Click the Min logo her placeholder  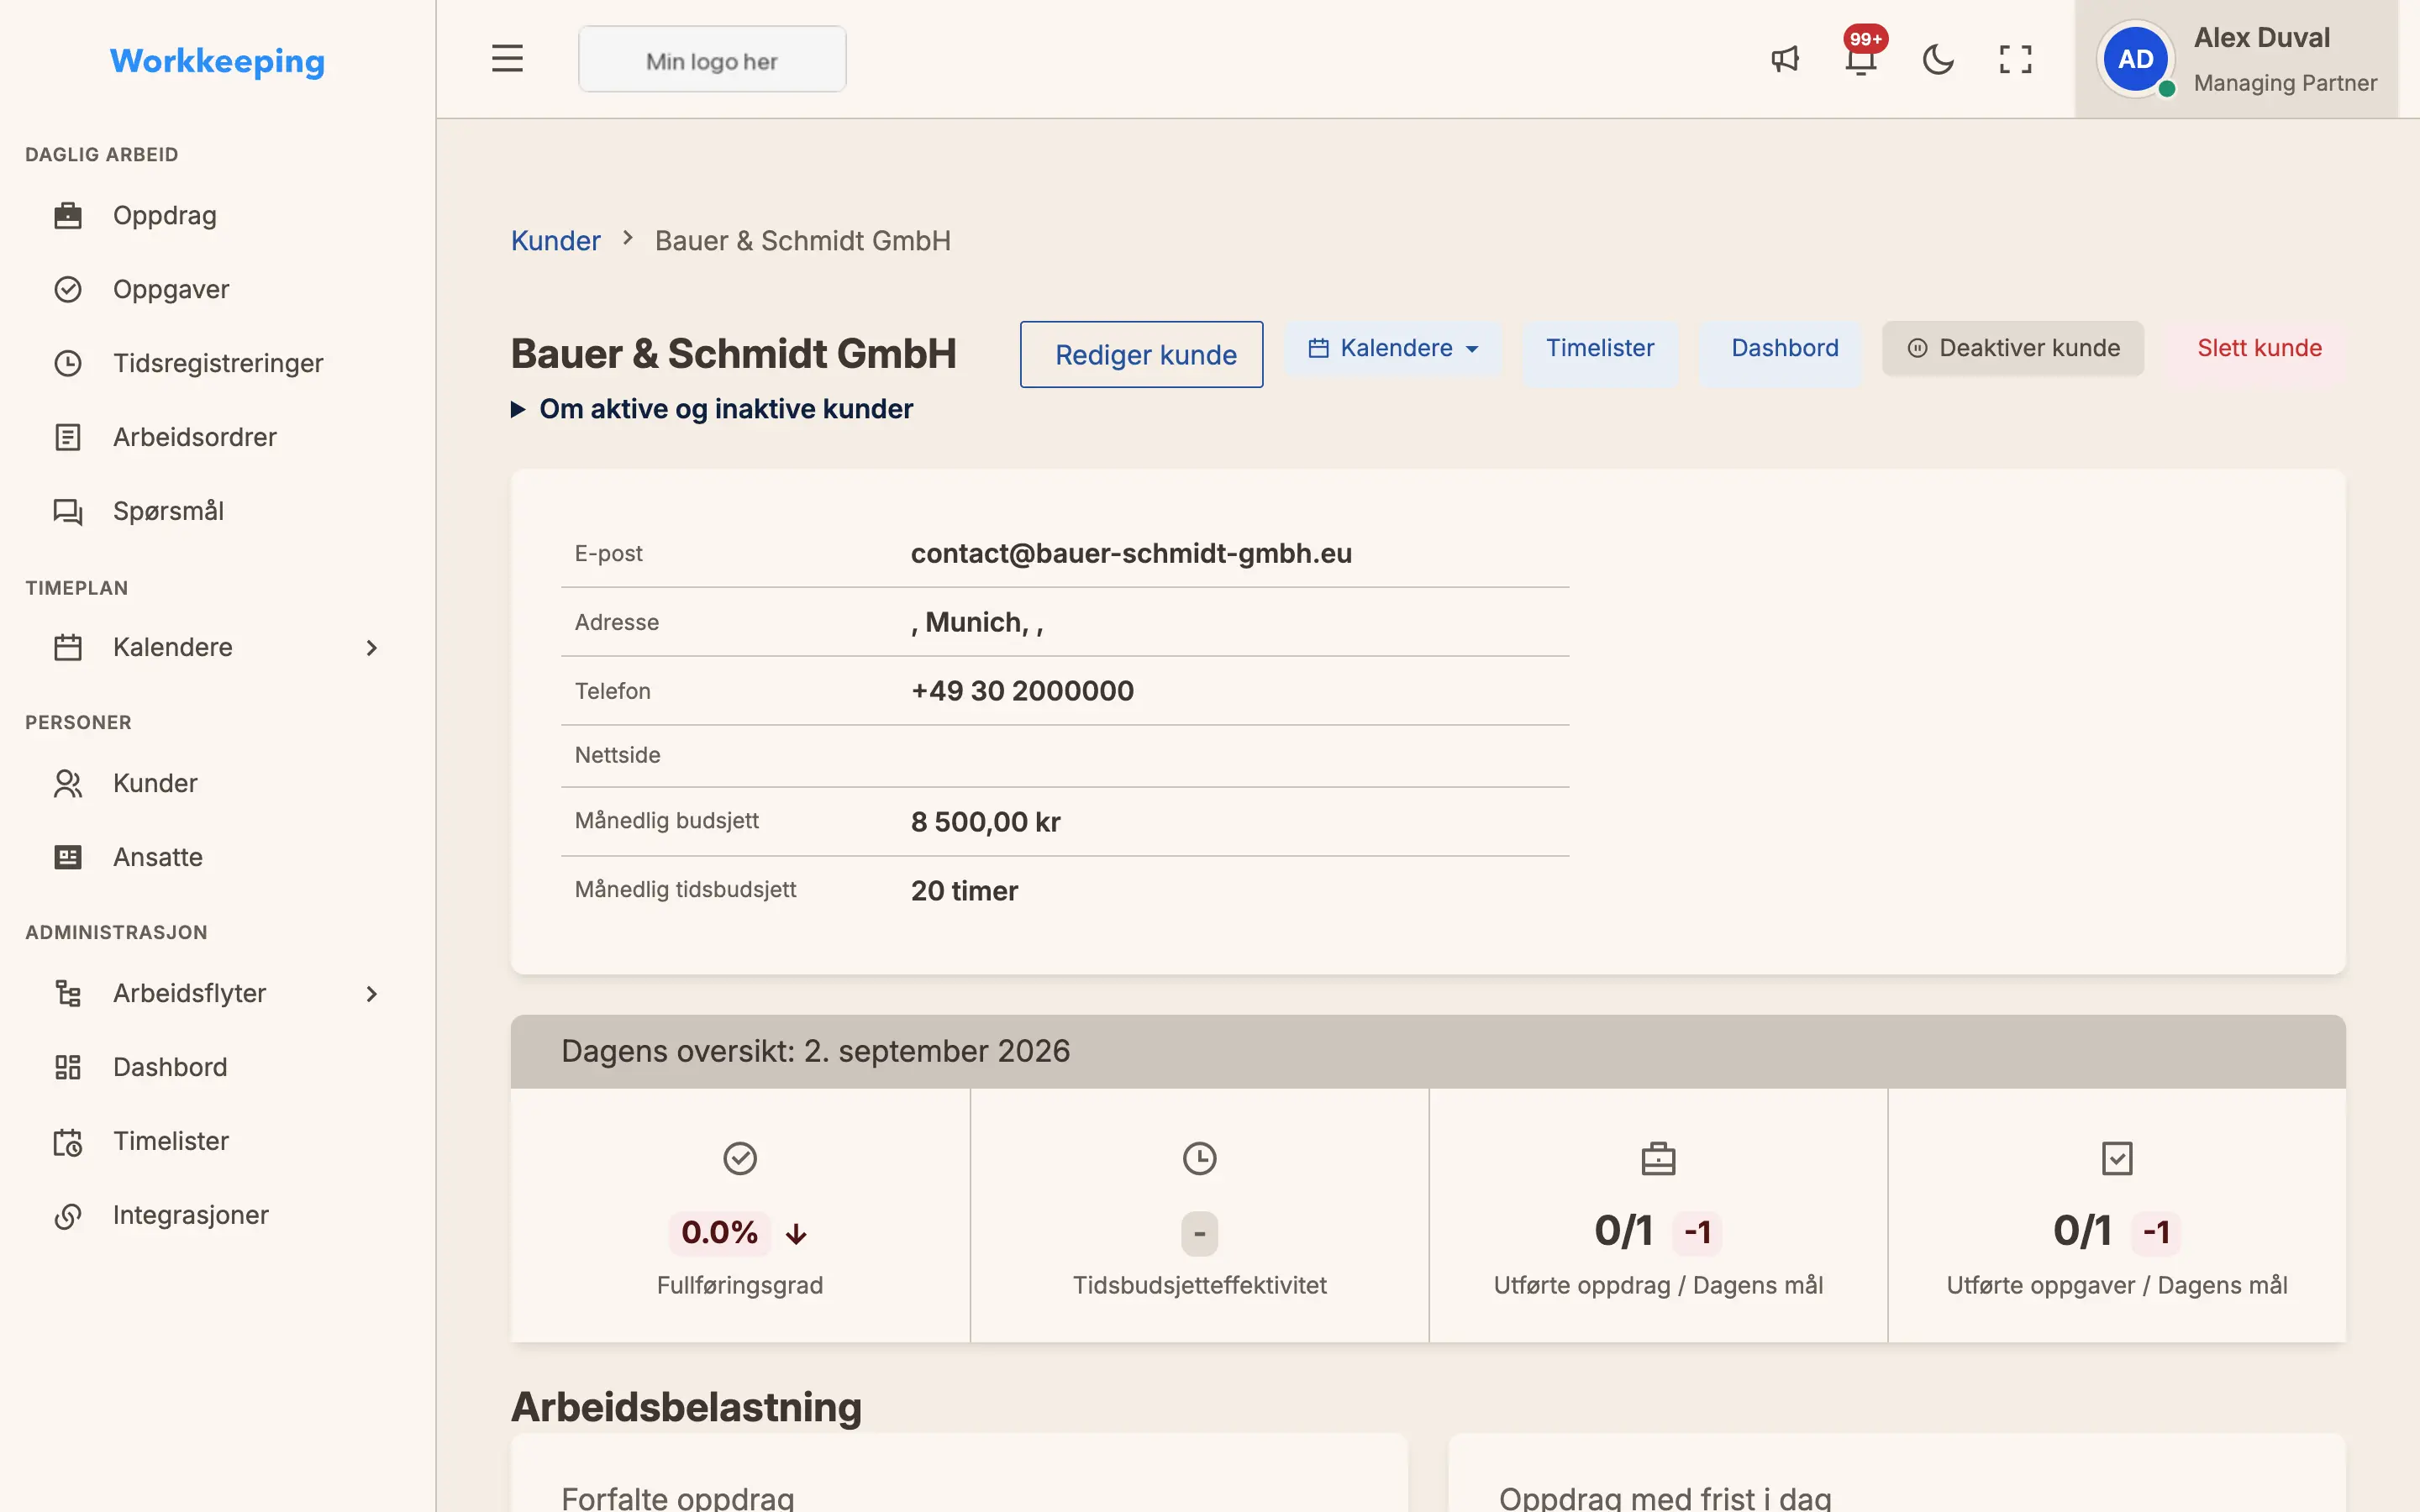pos(712,60)
